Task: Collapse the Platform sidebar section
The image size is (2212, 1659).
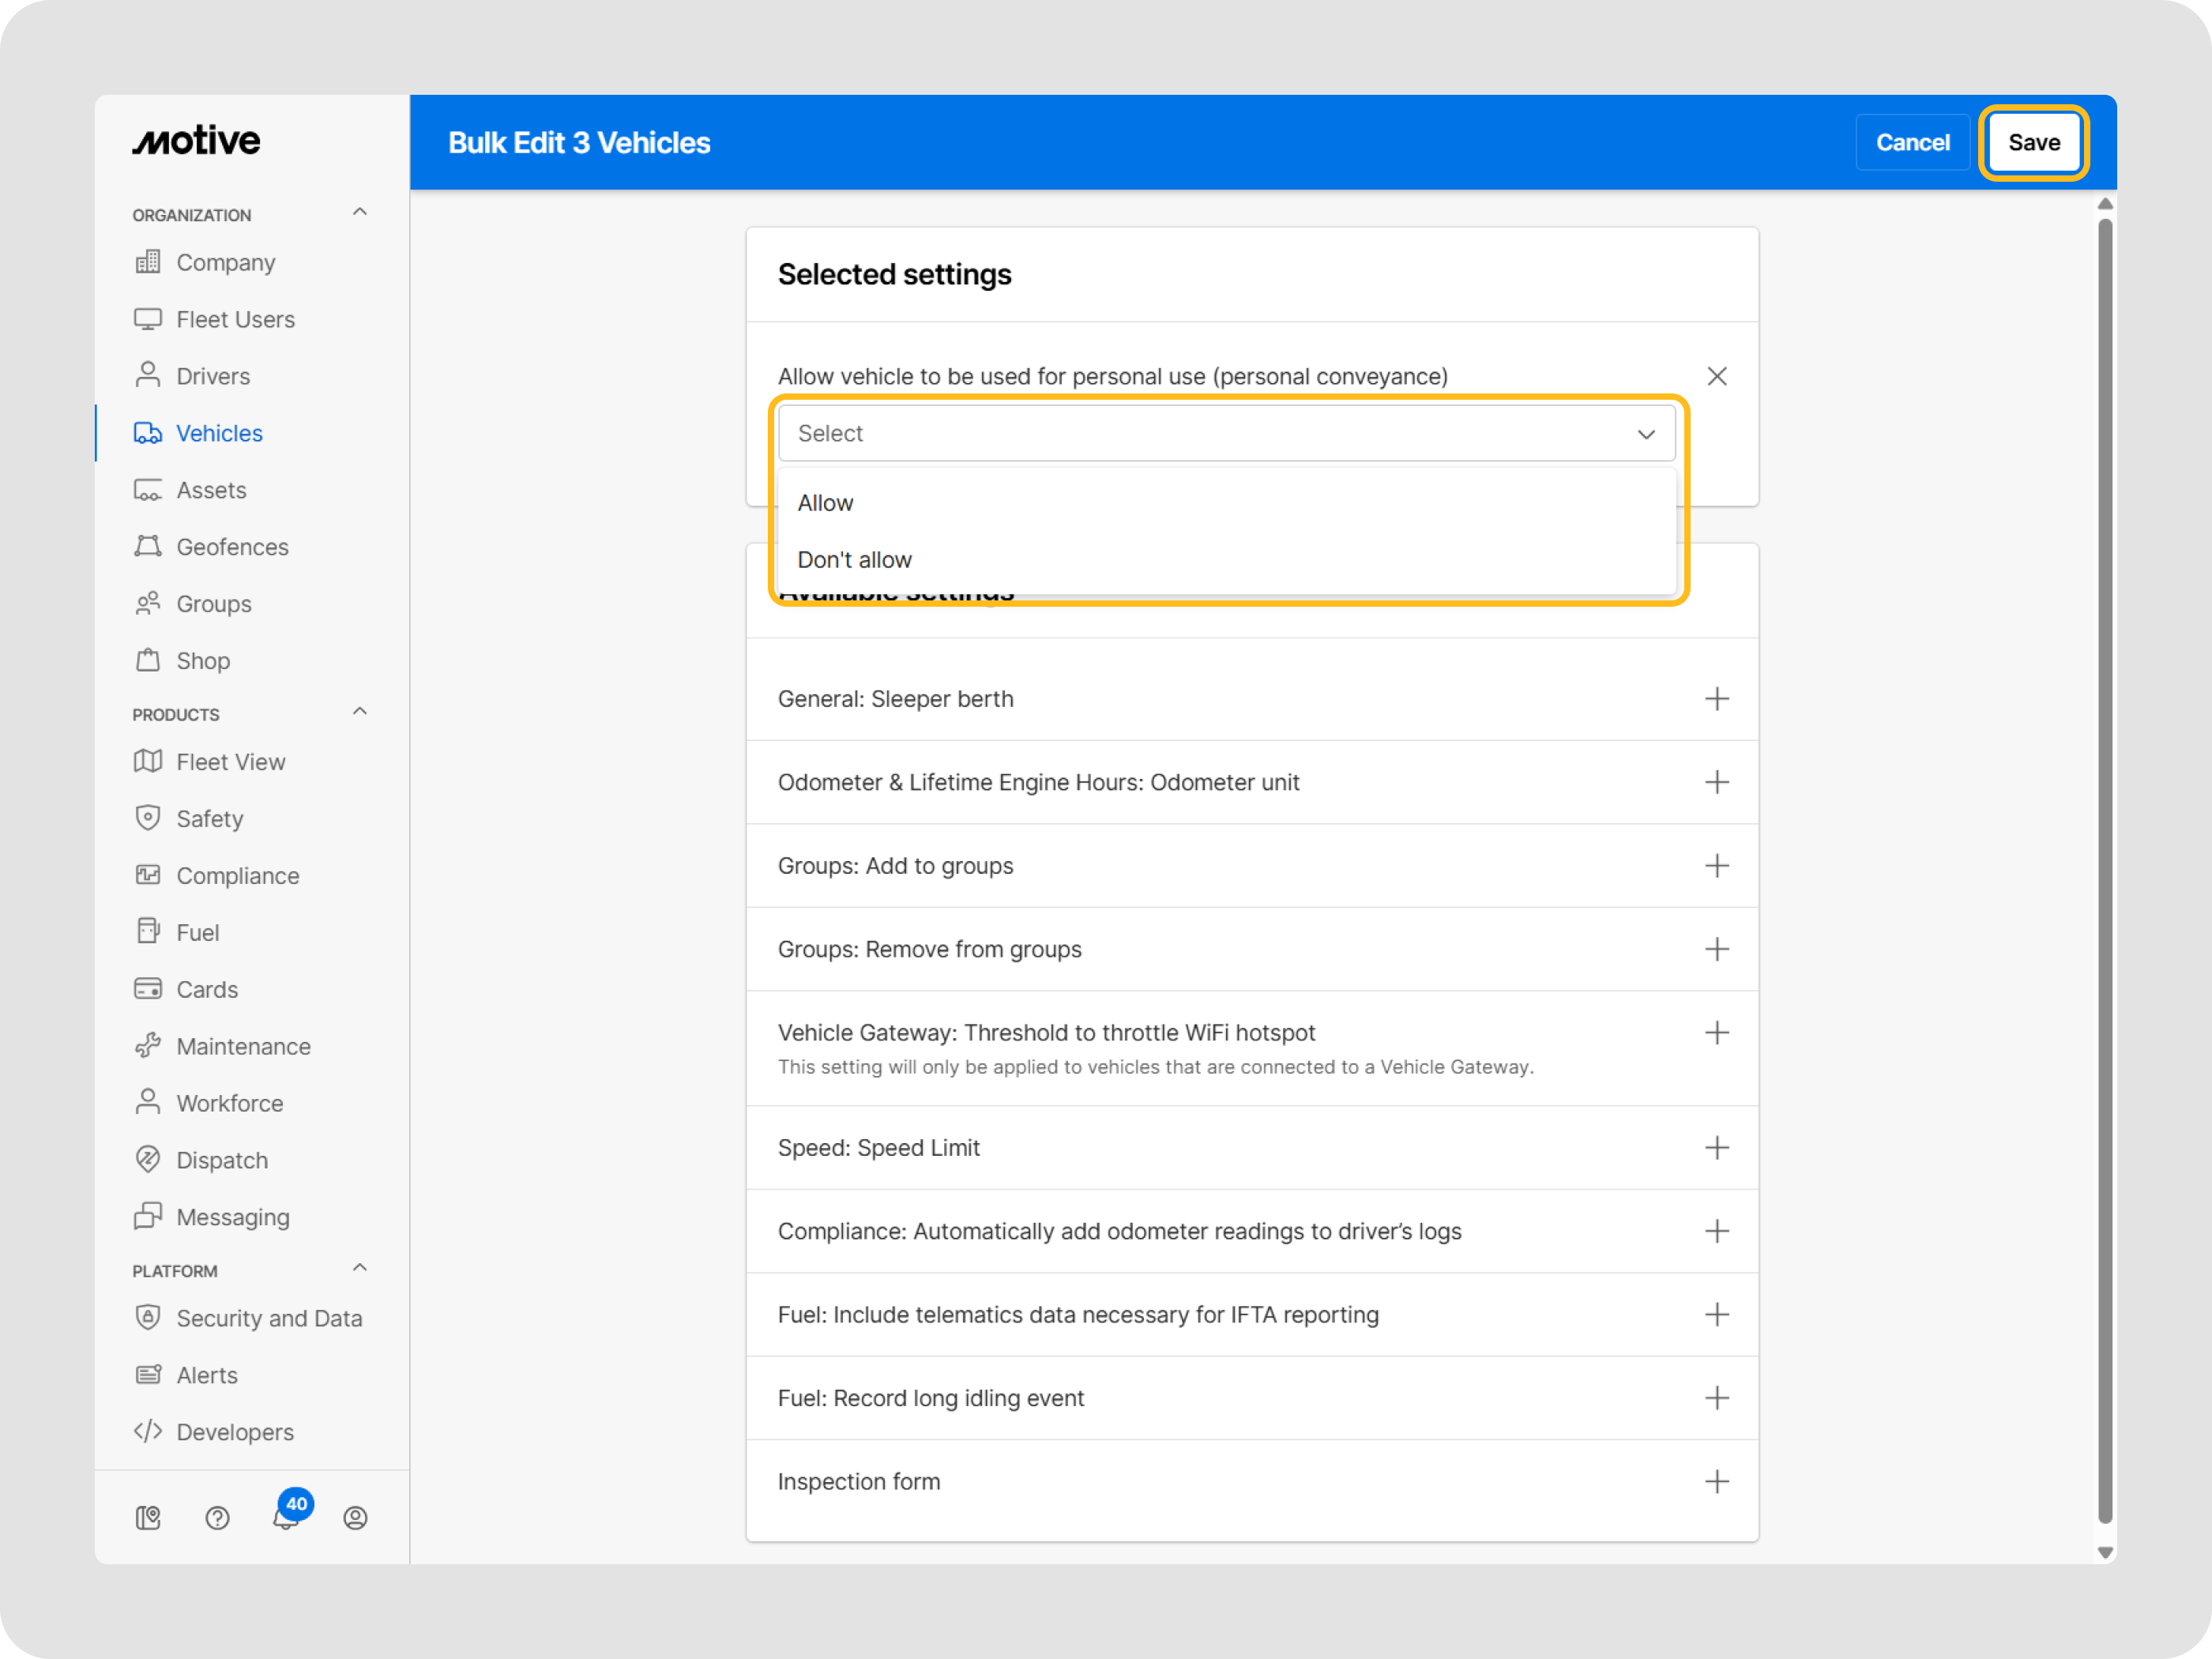Action: coord(360,1268)
